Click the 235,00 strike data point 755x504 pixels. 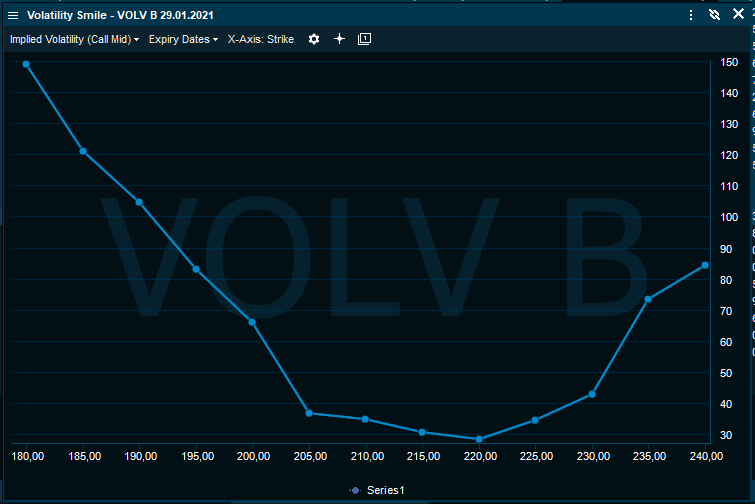pyautogui.click(x=648, y=299)
